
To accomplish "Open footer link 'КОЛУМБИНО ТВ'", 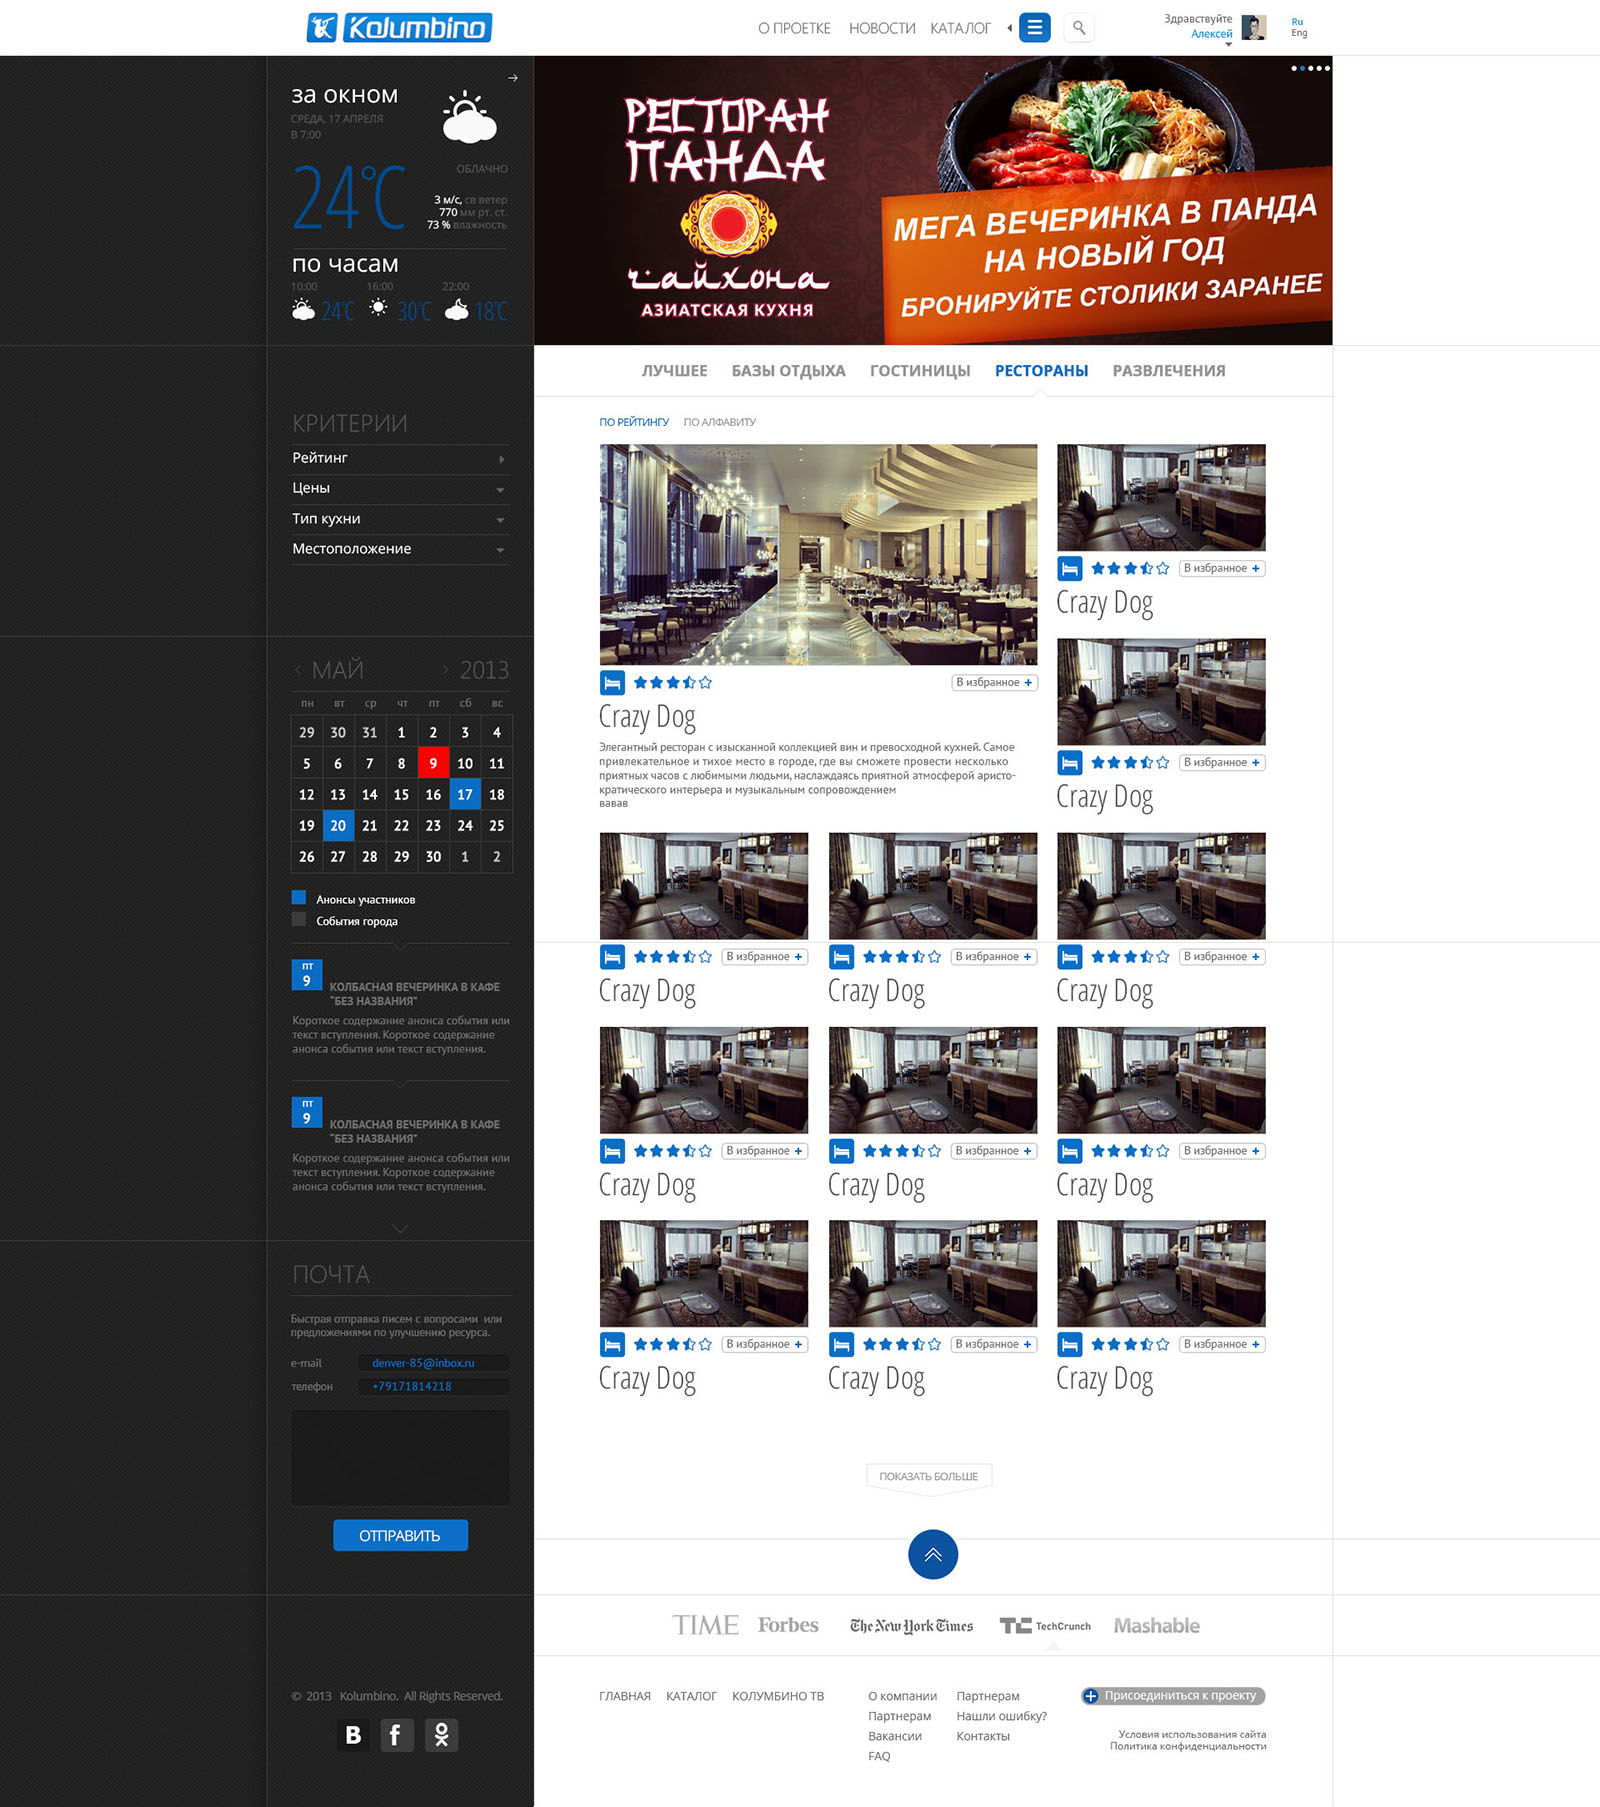I will tap(778, 1696).
